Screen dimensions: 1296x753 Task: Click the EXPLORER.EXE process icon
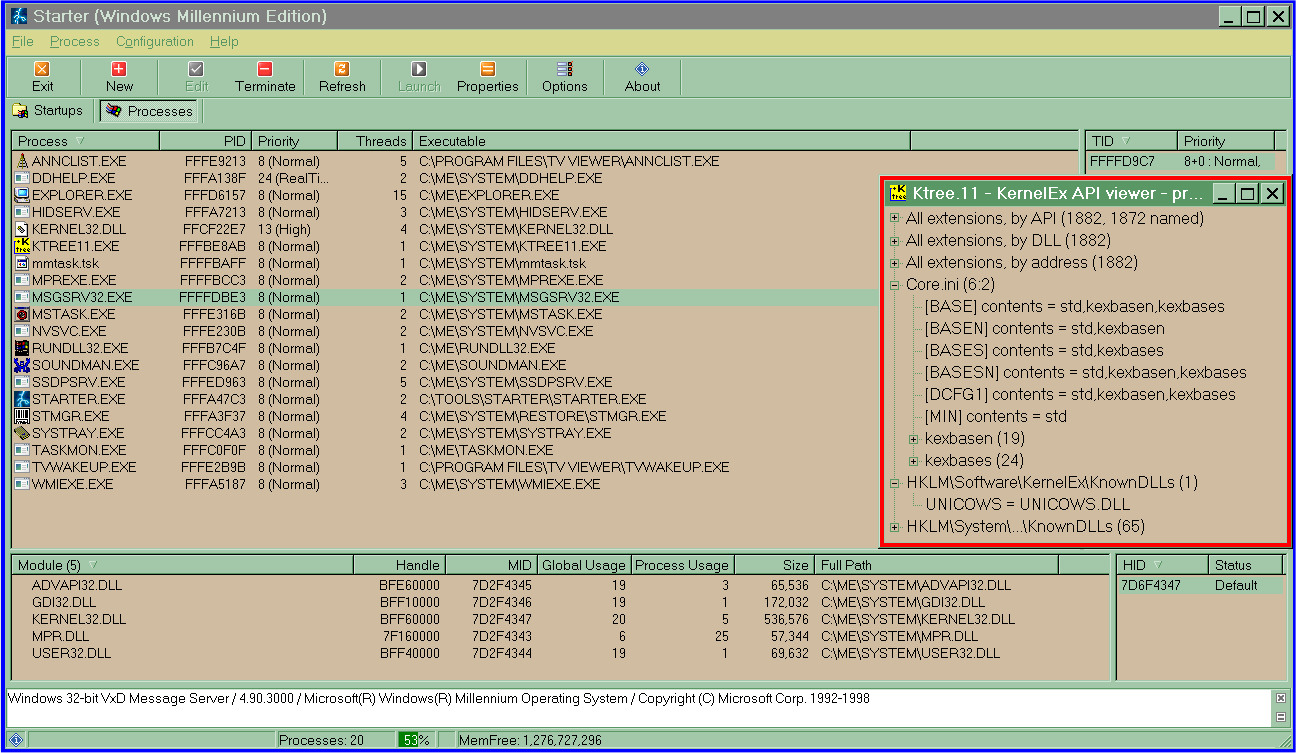tap(22, 195)
